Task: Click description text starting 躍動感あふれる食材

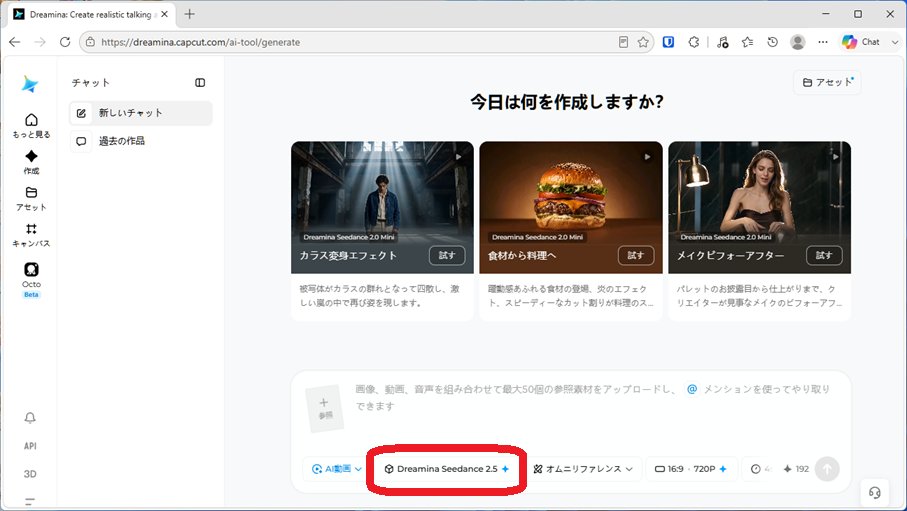Action: [x=570, y=296]
